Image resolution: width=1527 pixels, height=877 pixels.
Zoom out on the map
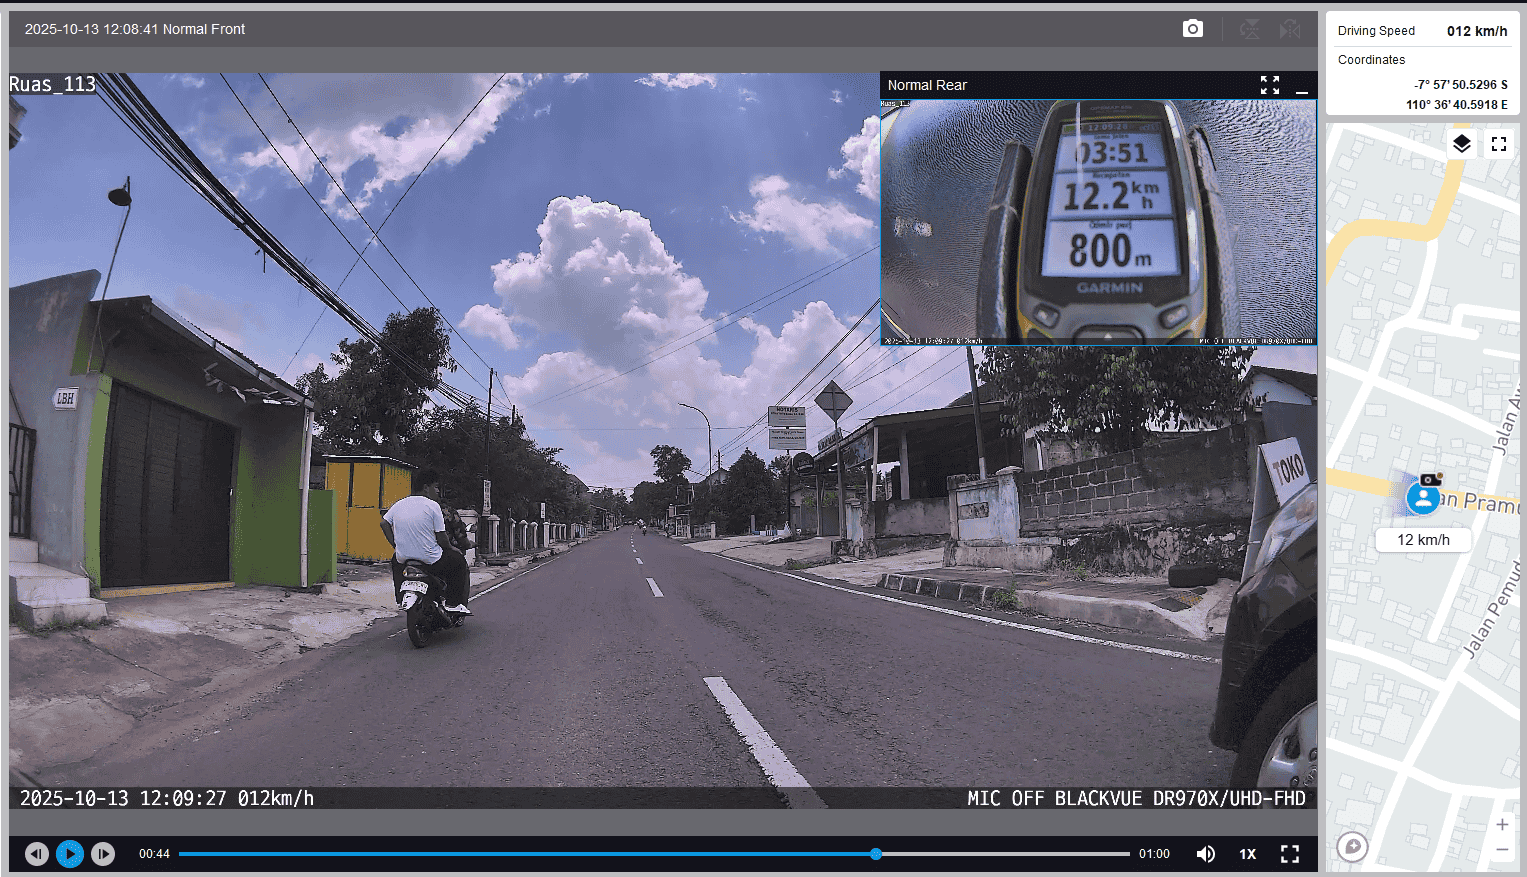(1502, 849)
